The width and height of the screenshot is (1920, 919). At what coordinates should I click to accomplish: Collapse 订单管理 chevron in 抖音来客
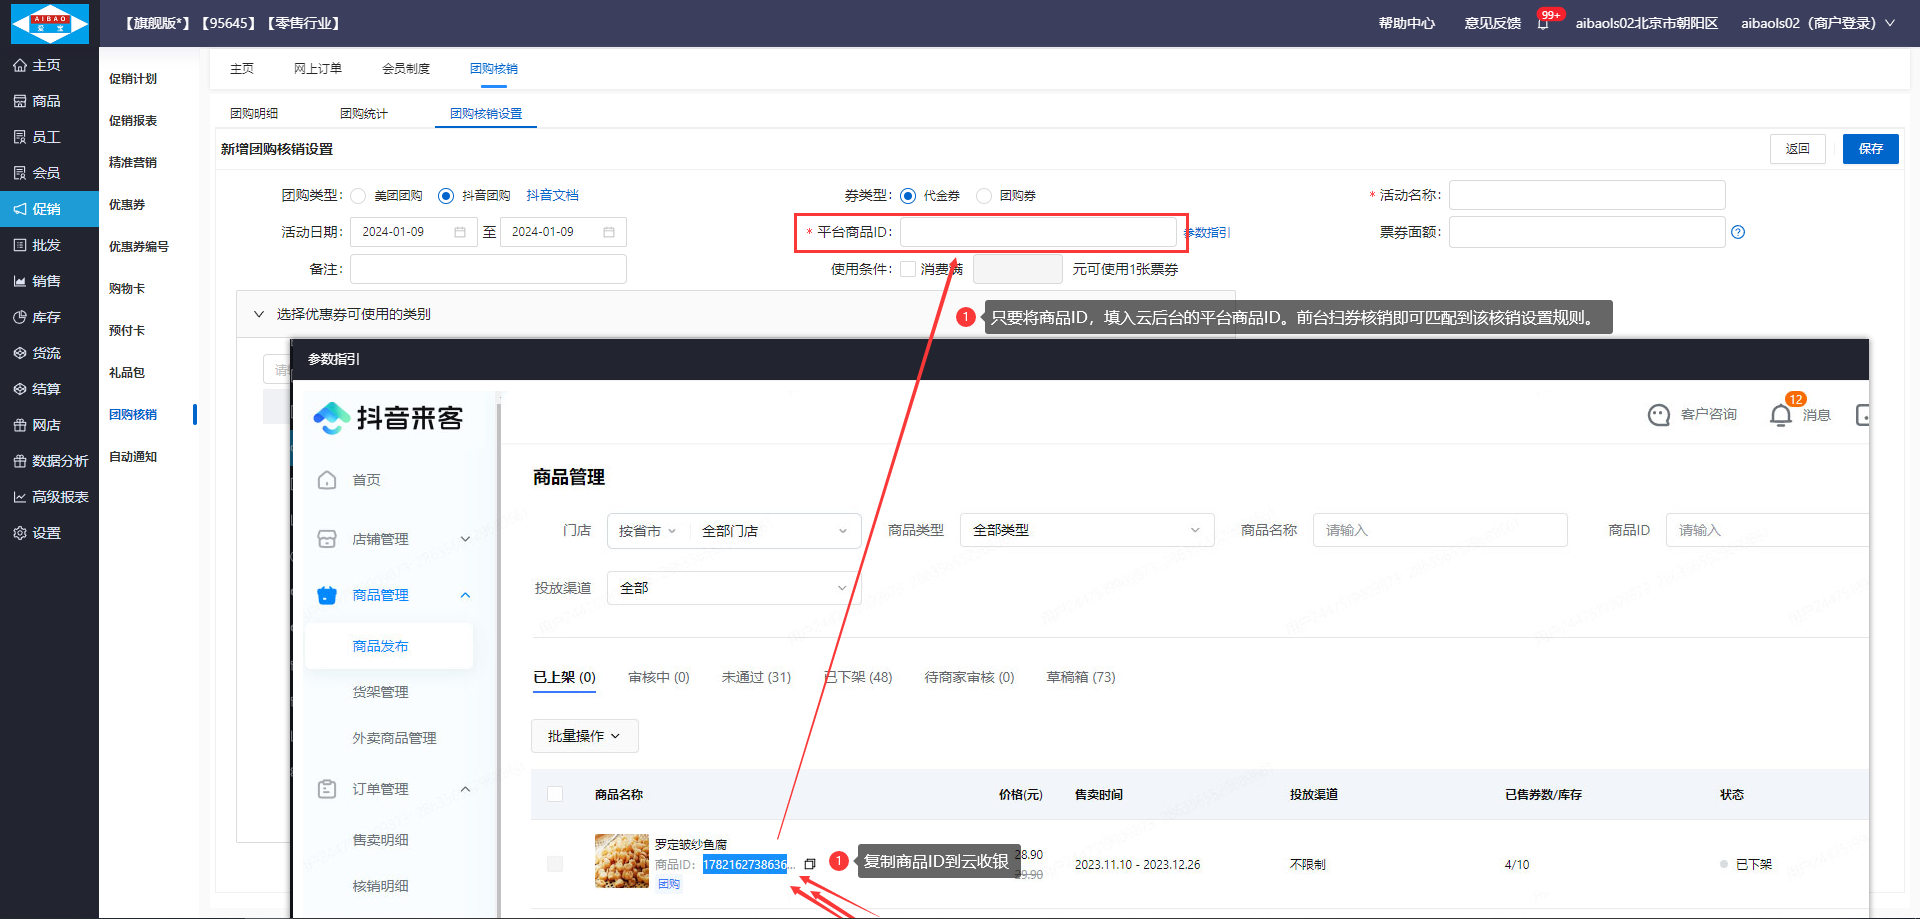pos(465,789)
